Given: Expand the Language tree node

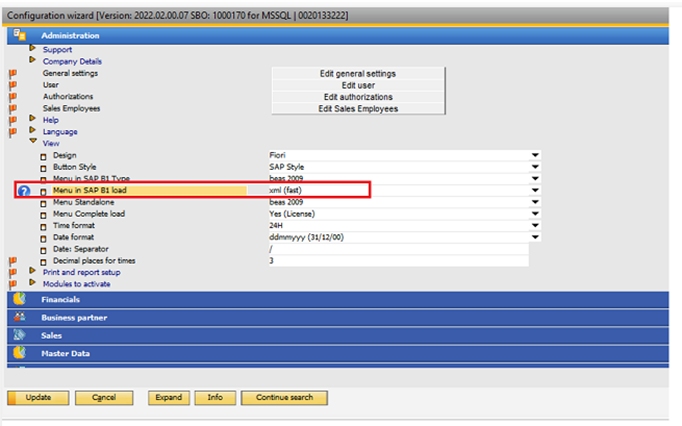Looking at the screenshot, I should click(32, 130).
